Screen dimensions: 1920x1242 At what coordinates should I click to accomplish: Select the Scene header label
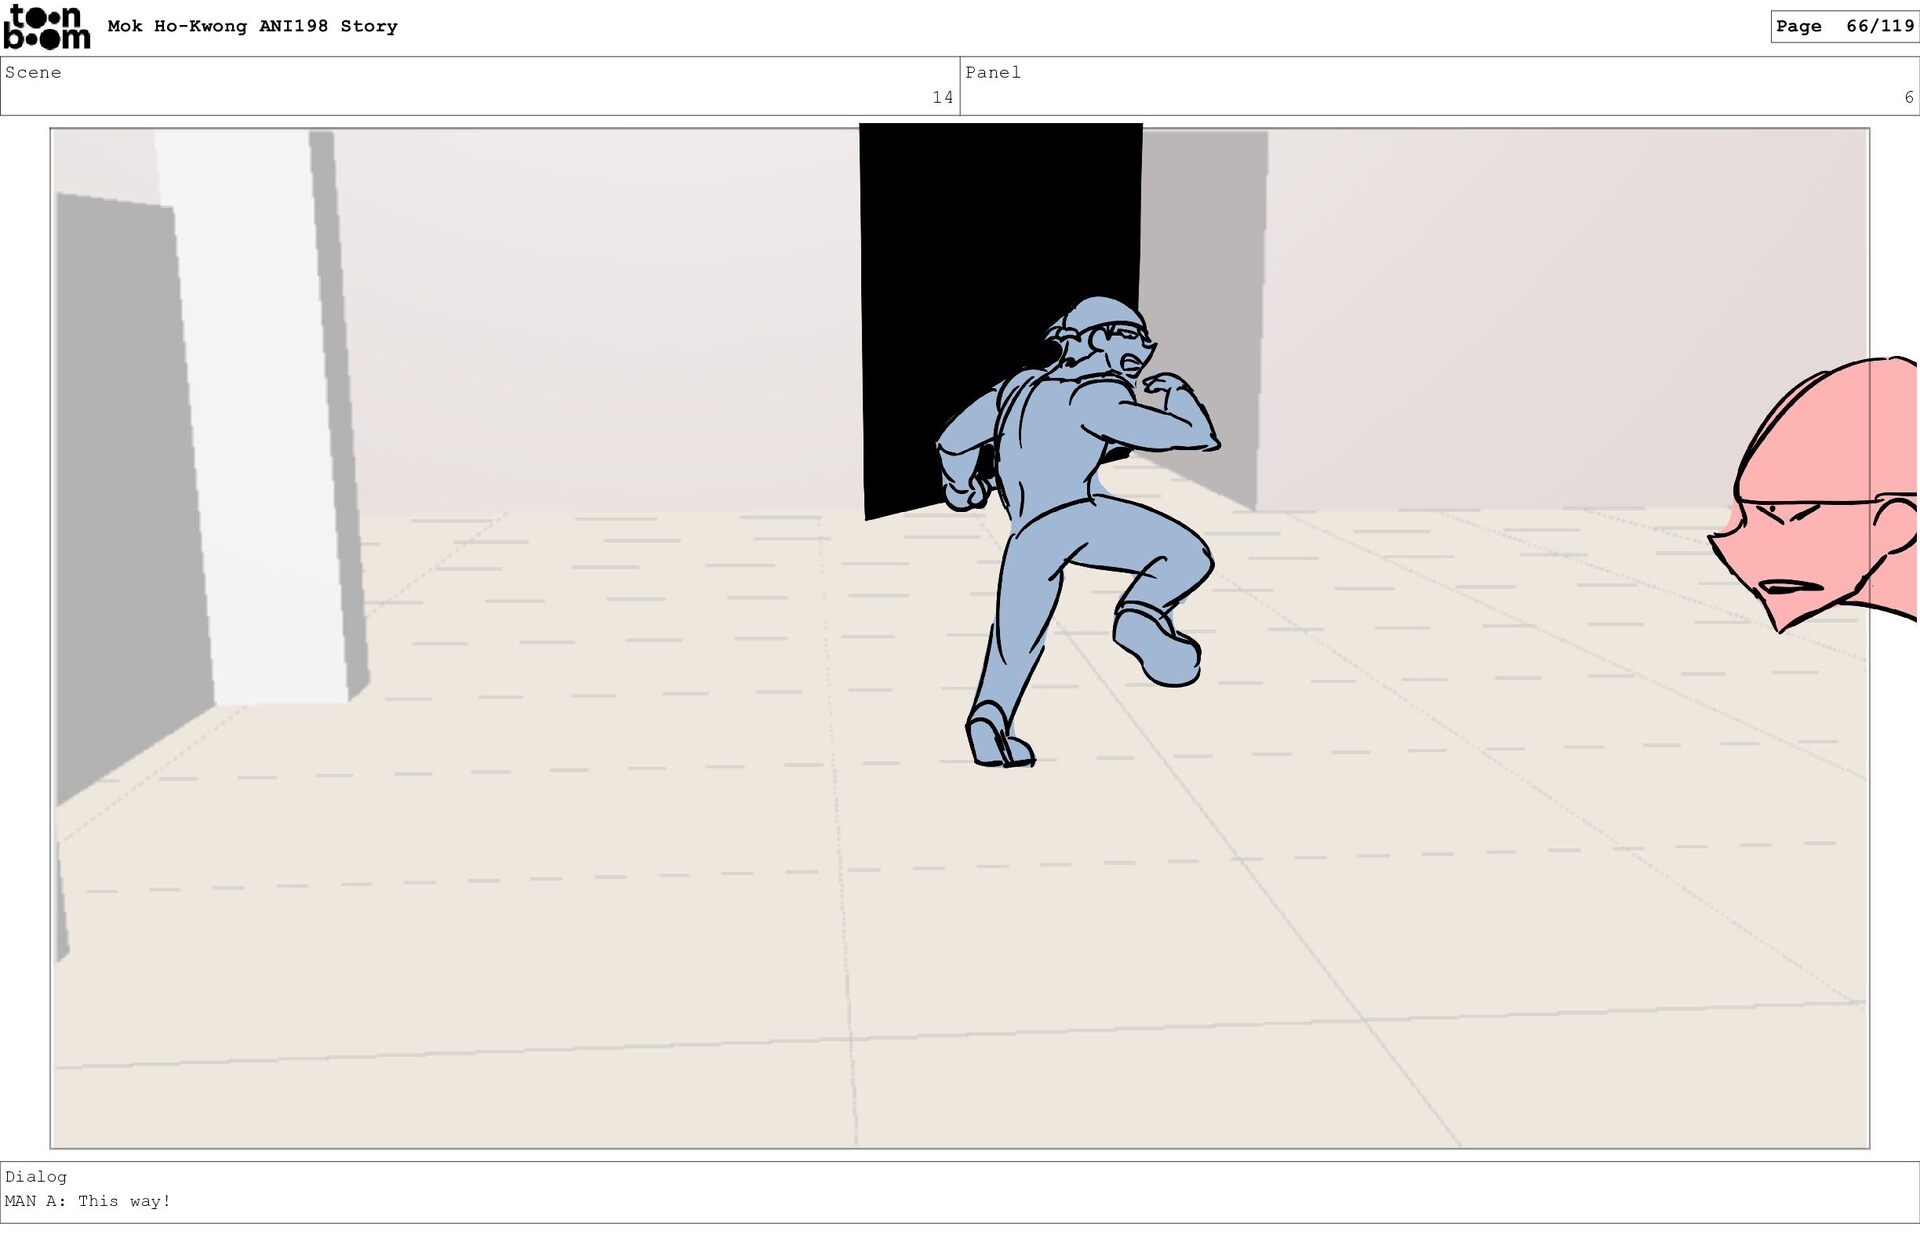[33, 73]
